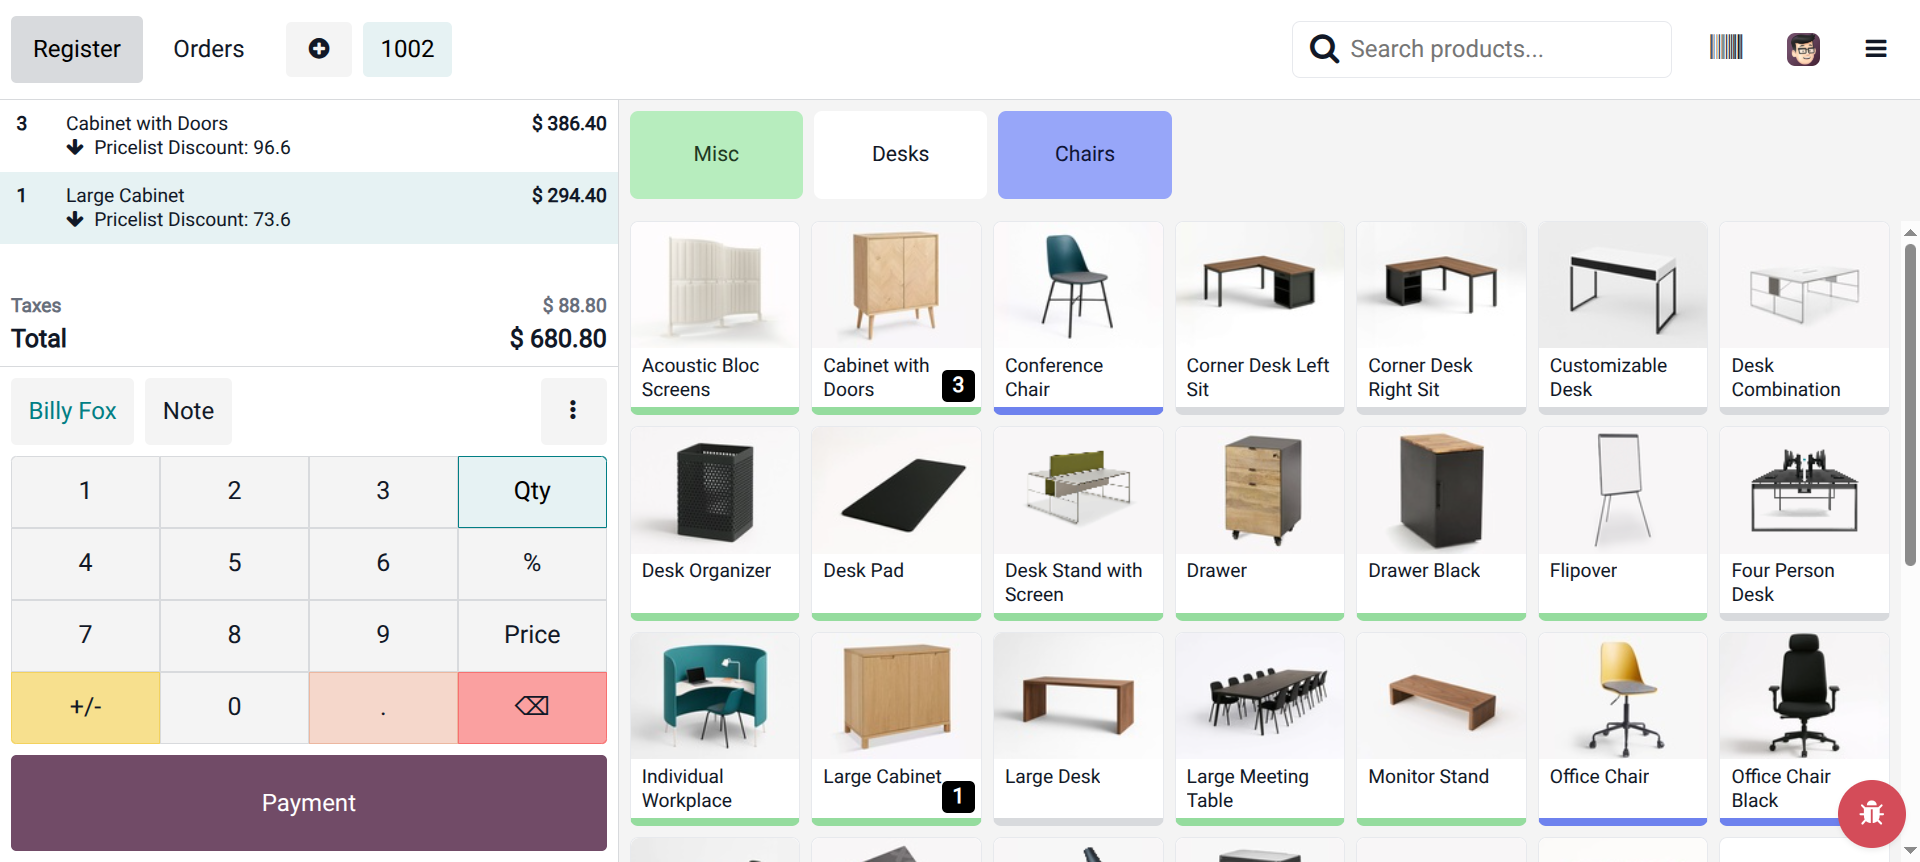1920x862 pixels.
Task: Open Billy Fox customer selection
Action: click(x=72, y=411)
